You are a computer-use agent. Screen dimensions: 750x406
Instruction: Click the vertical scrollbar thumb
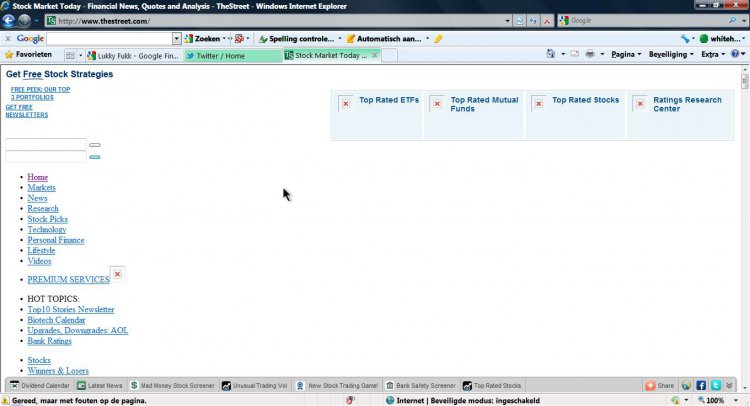pyautogui.click(x=745, y=82)
